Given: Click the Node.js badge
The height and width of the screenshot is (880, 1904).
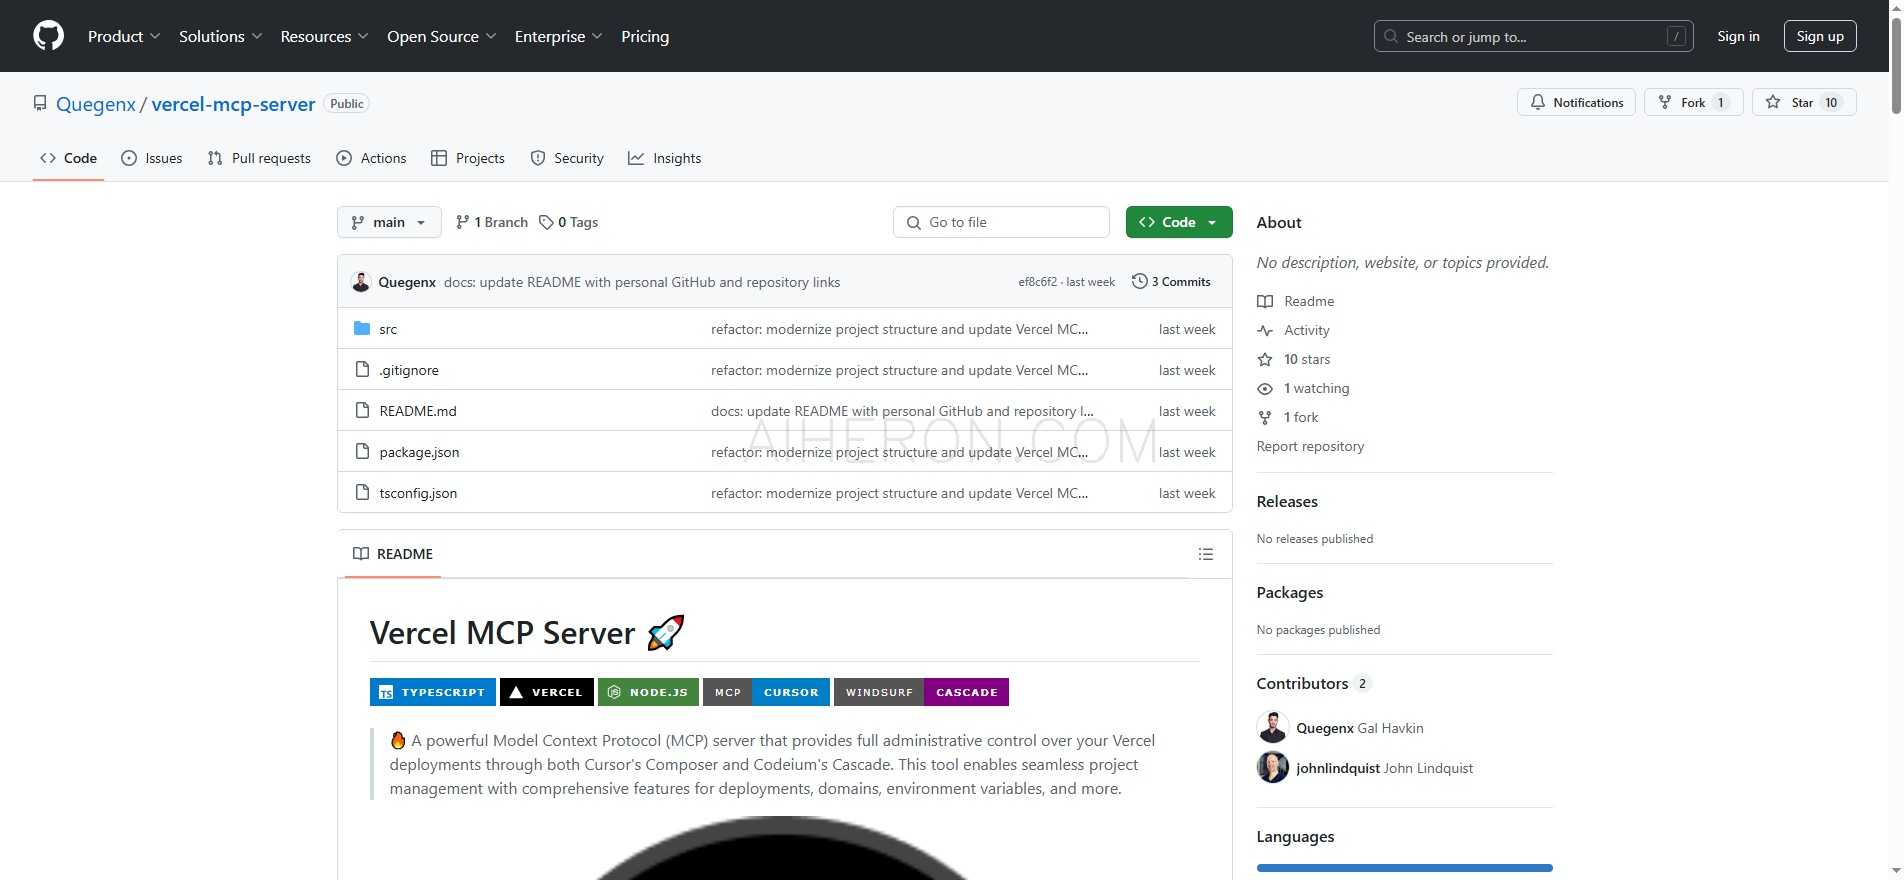Looking at the screenshot, I should click(x=648, y=692).
